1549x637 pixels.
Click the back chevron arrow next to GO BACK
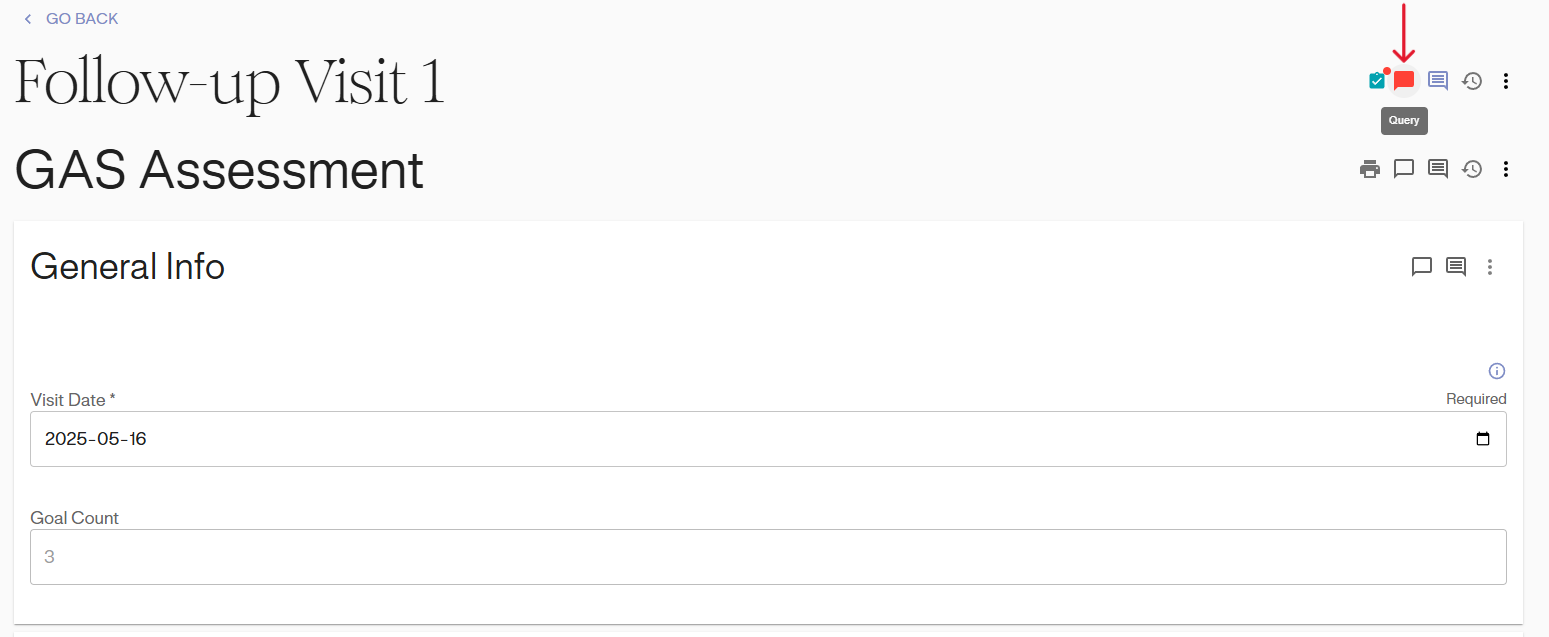pos(27,19)
